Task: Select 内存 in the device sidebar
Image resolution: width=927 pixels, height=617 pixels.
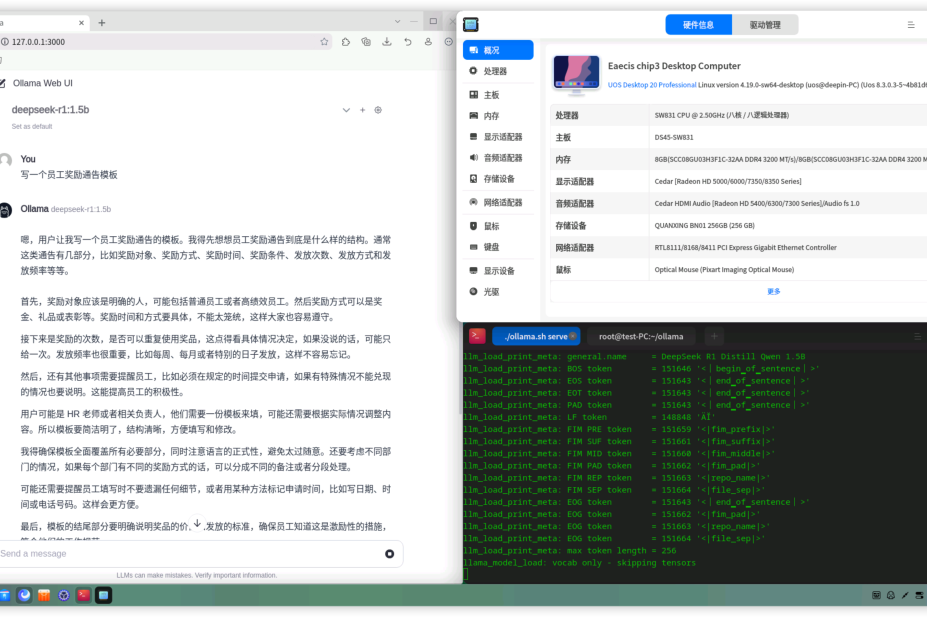Action: pyautogui.click(x=498, y=116)
